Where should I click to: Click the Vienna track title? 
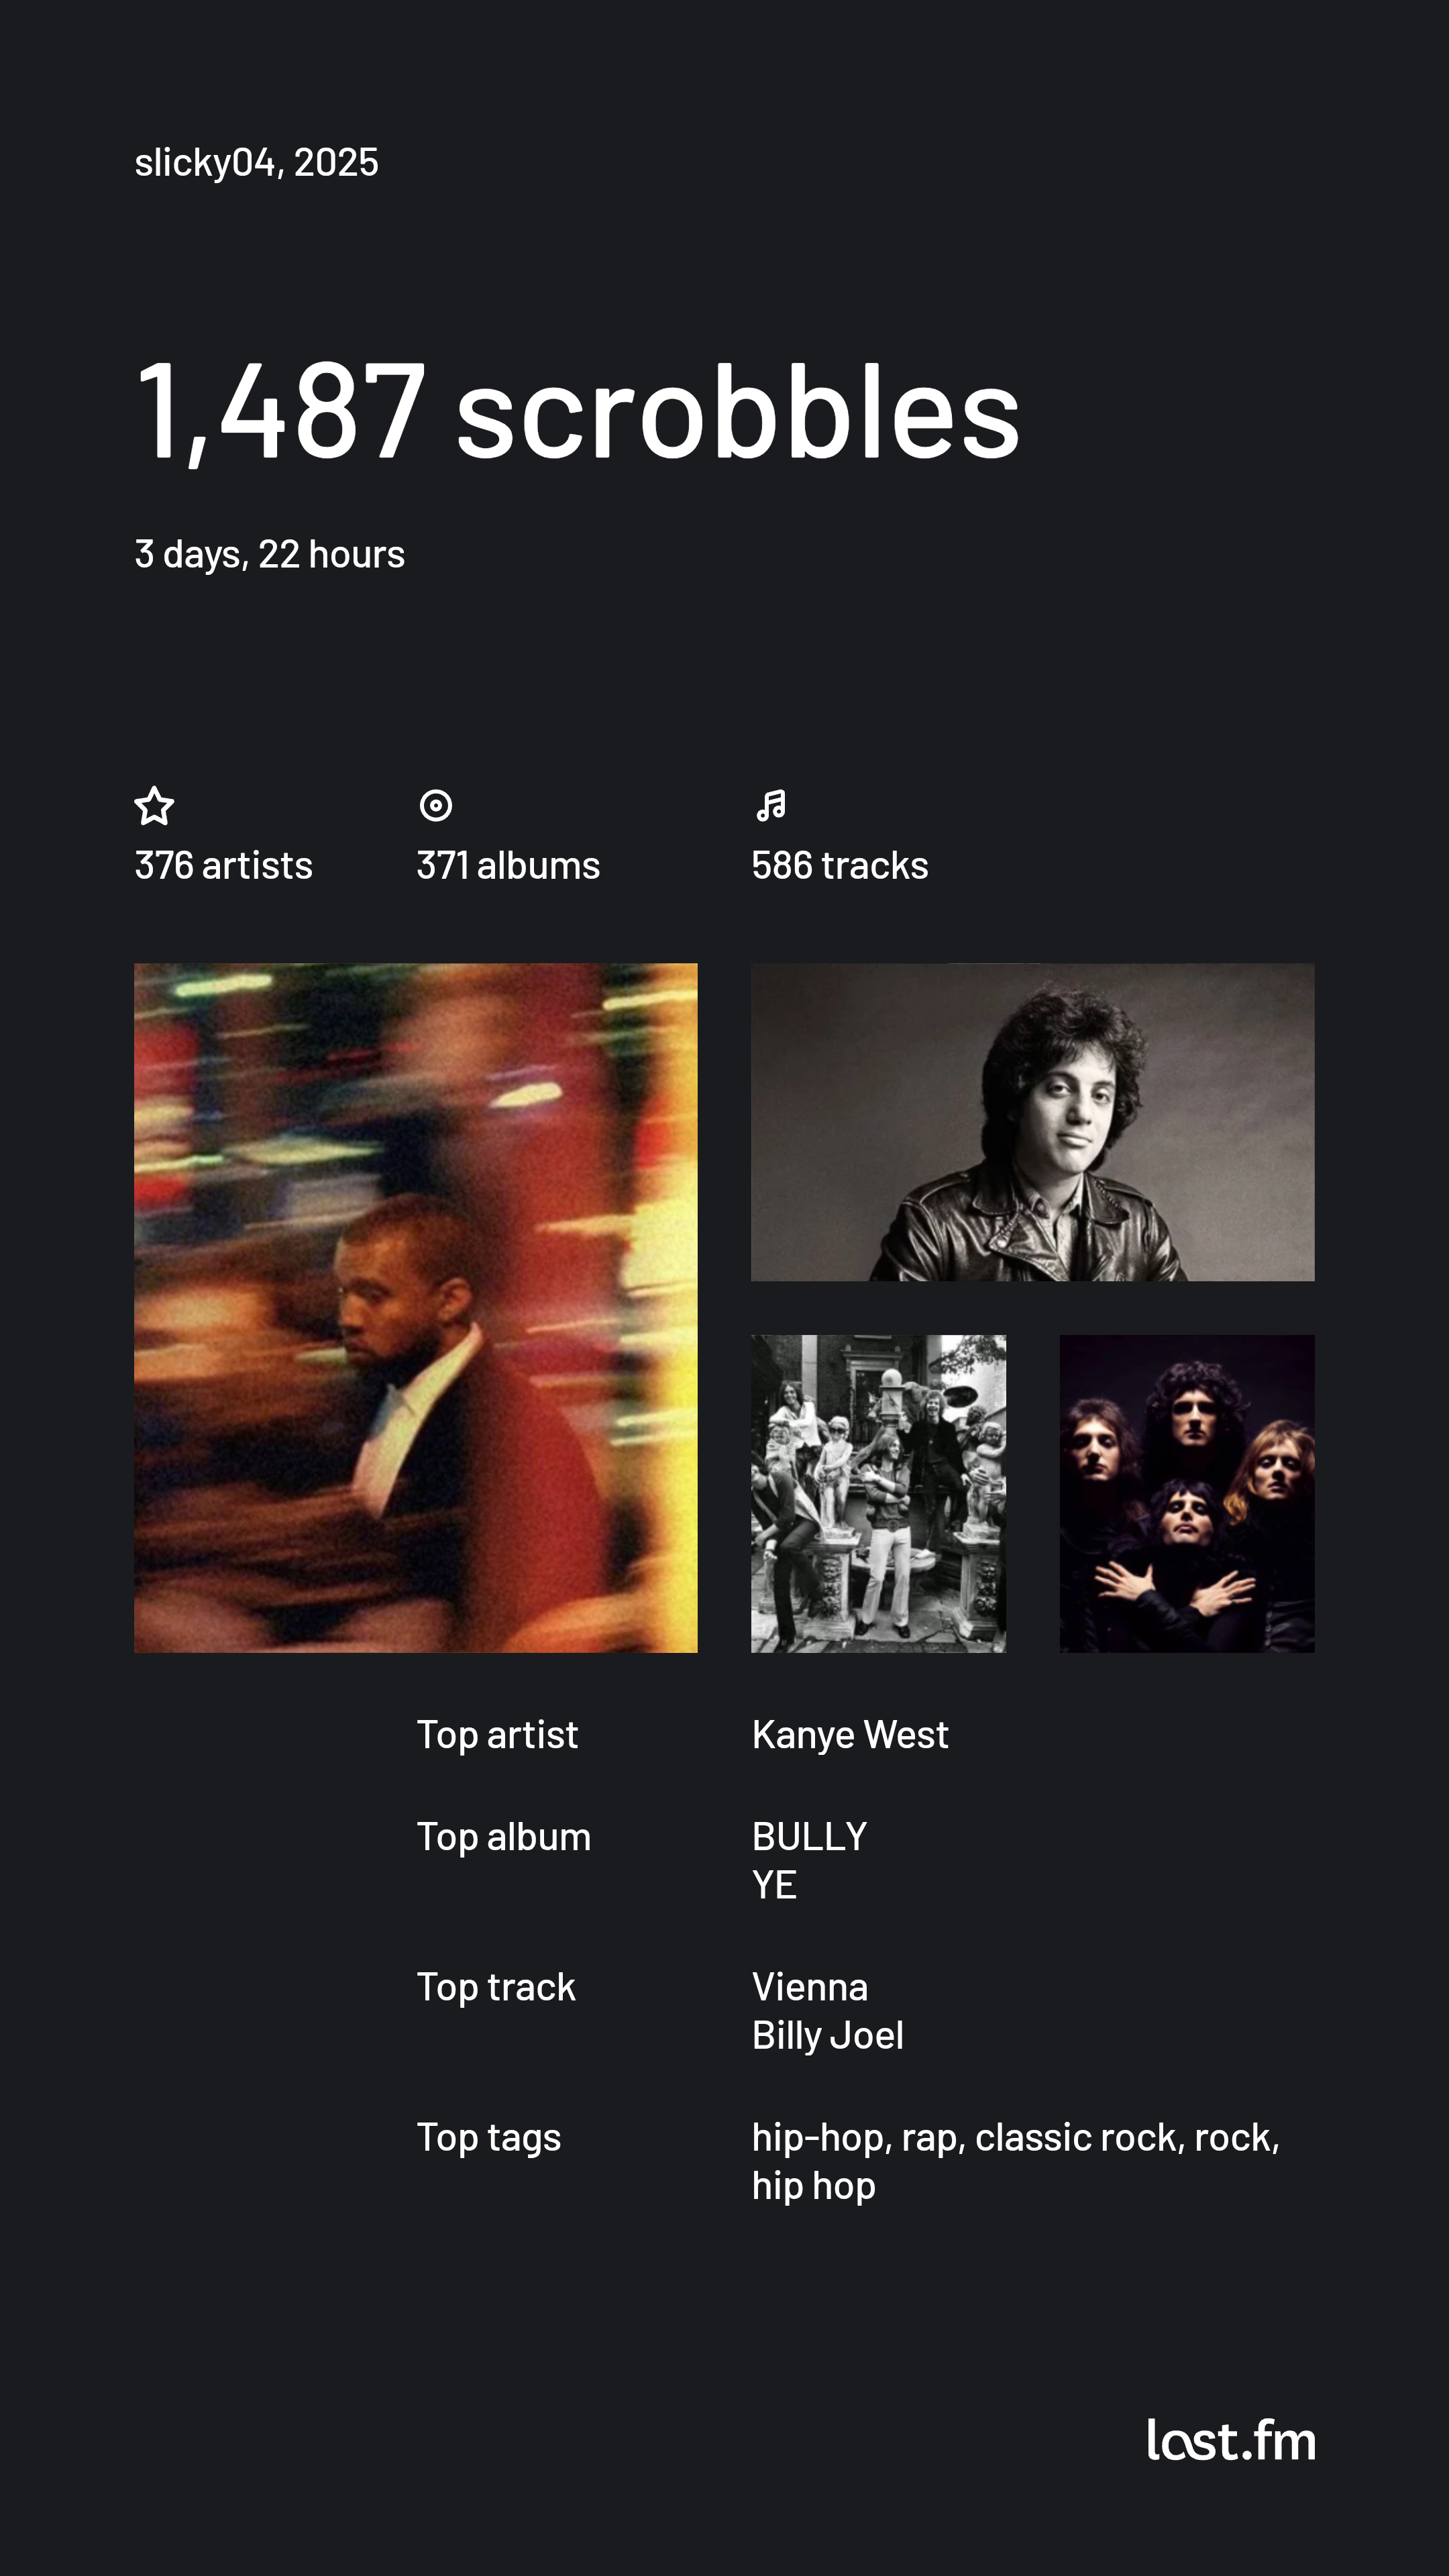[x=810, y=1987]
